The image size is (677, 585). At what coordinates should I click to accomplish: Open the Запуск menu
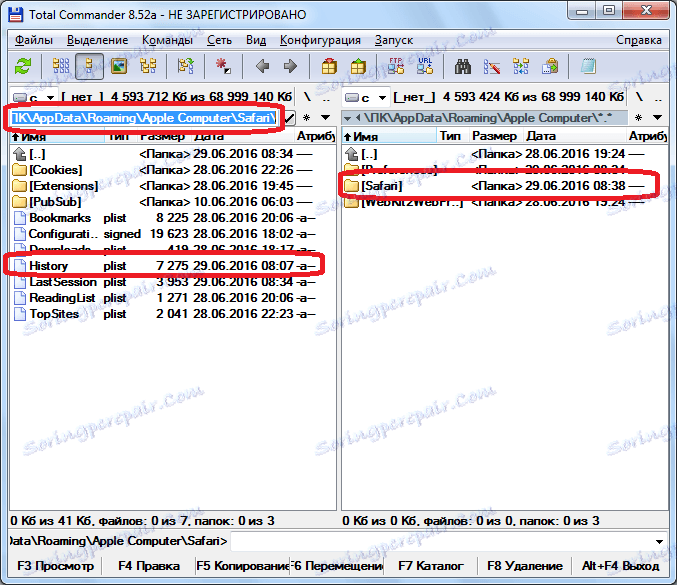394,40
